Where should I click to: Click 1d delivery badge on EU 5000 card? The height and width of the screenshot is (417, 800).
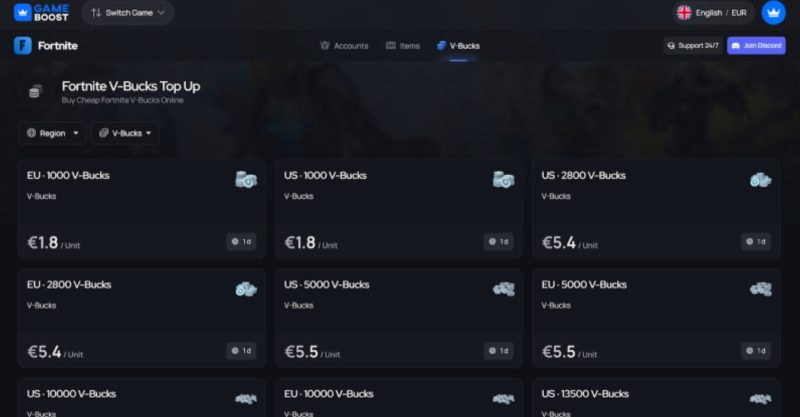pos(756,351)
